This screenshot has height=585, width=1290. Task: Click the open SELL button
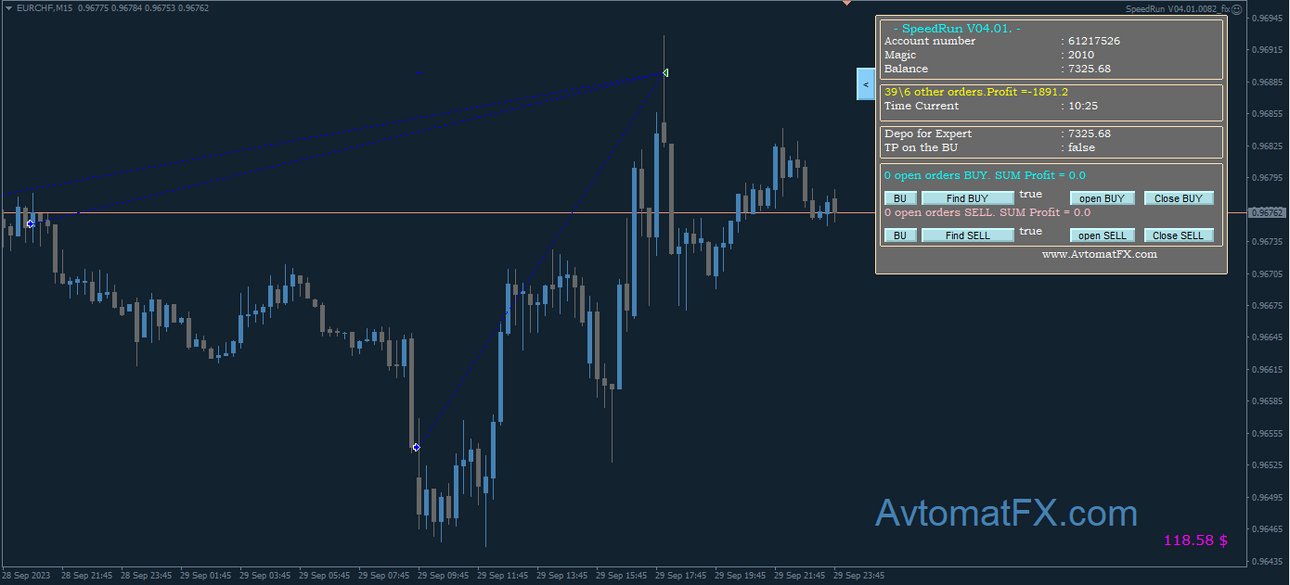point(1103,235)
